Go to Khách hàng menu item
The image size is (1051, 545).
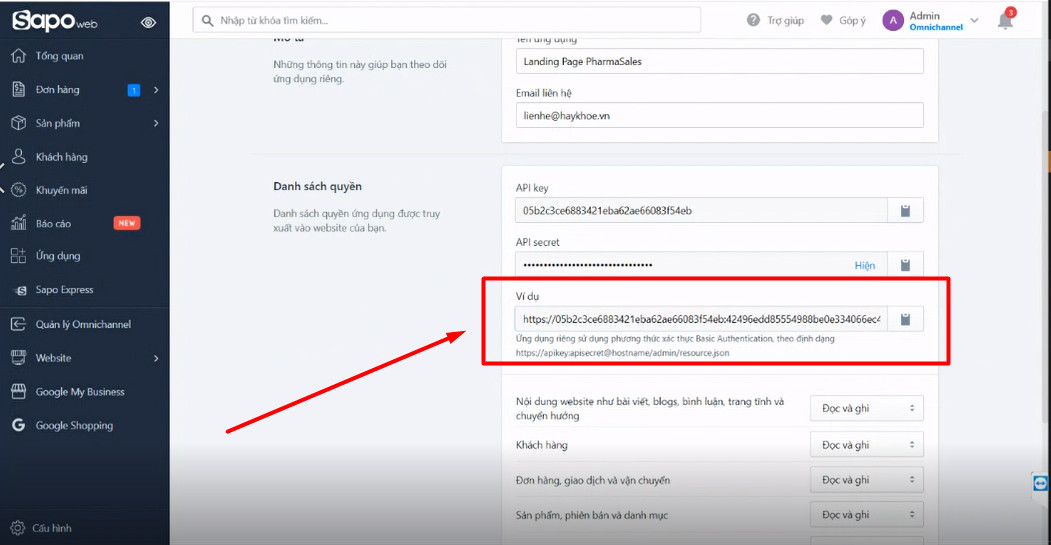62,157
